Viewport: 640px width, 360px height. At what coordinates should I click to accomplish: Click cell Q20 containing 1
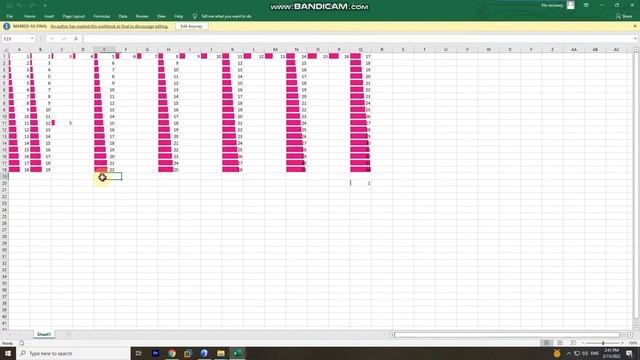[x=360, y=183]
